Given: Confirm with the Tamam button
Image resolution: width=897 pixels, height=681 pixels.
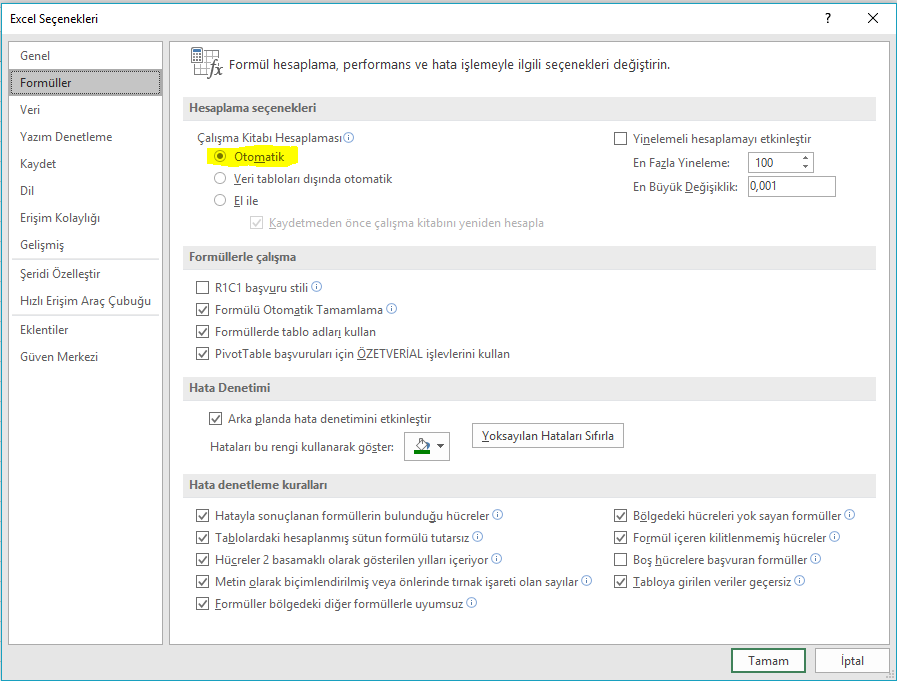Looking at the screenshot, I should pos(768,660).
